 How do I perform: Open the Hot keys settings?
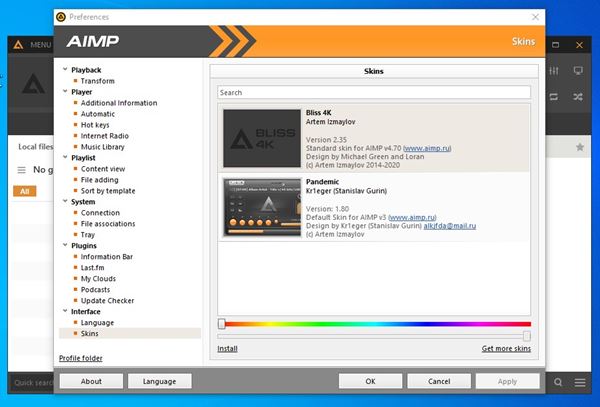point(95,125)
